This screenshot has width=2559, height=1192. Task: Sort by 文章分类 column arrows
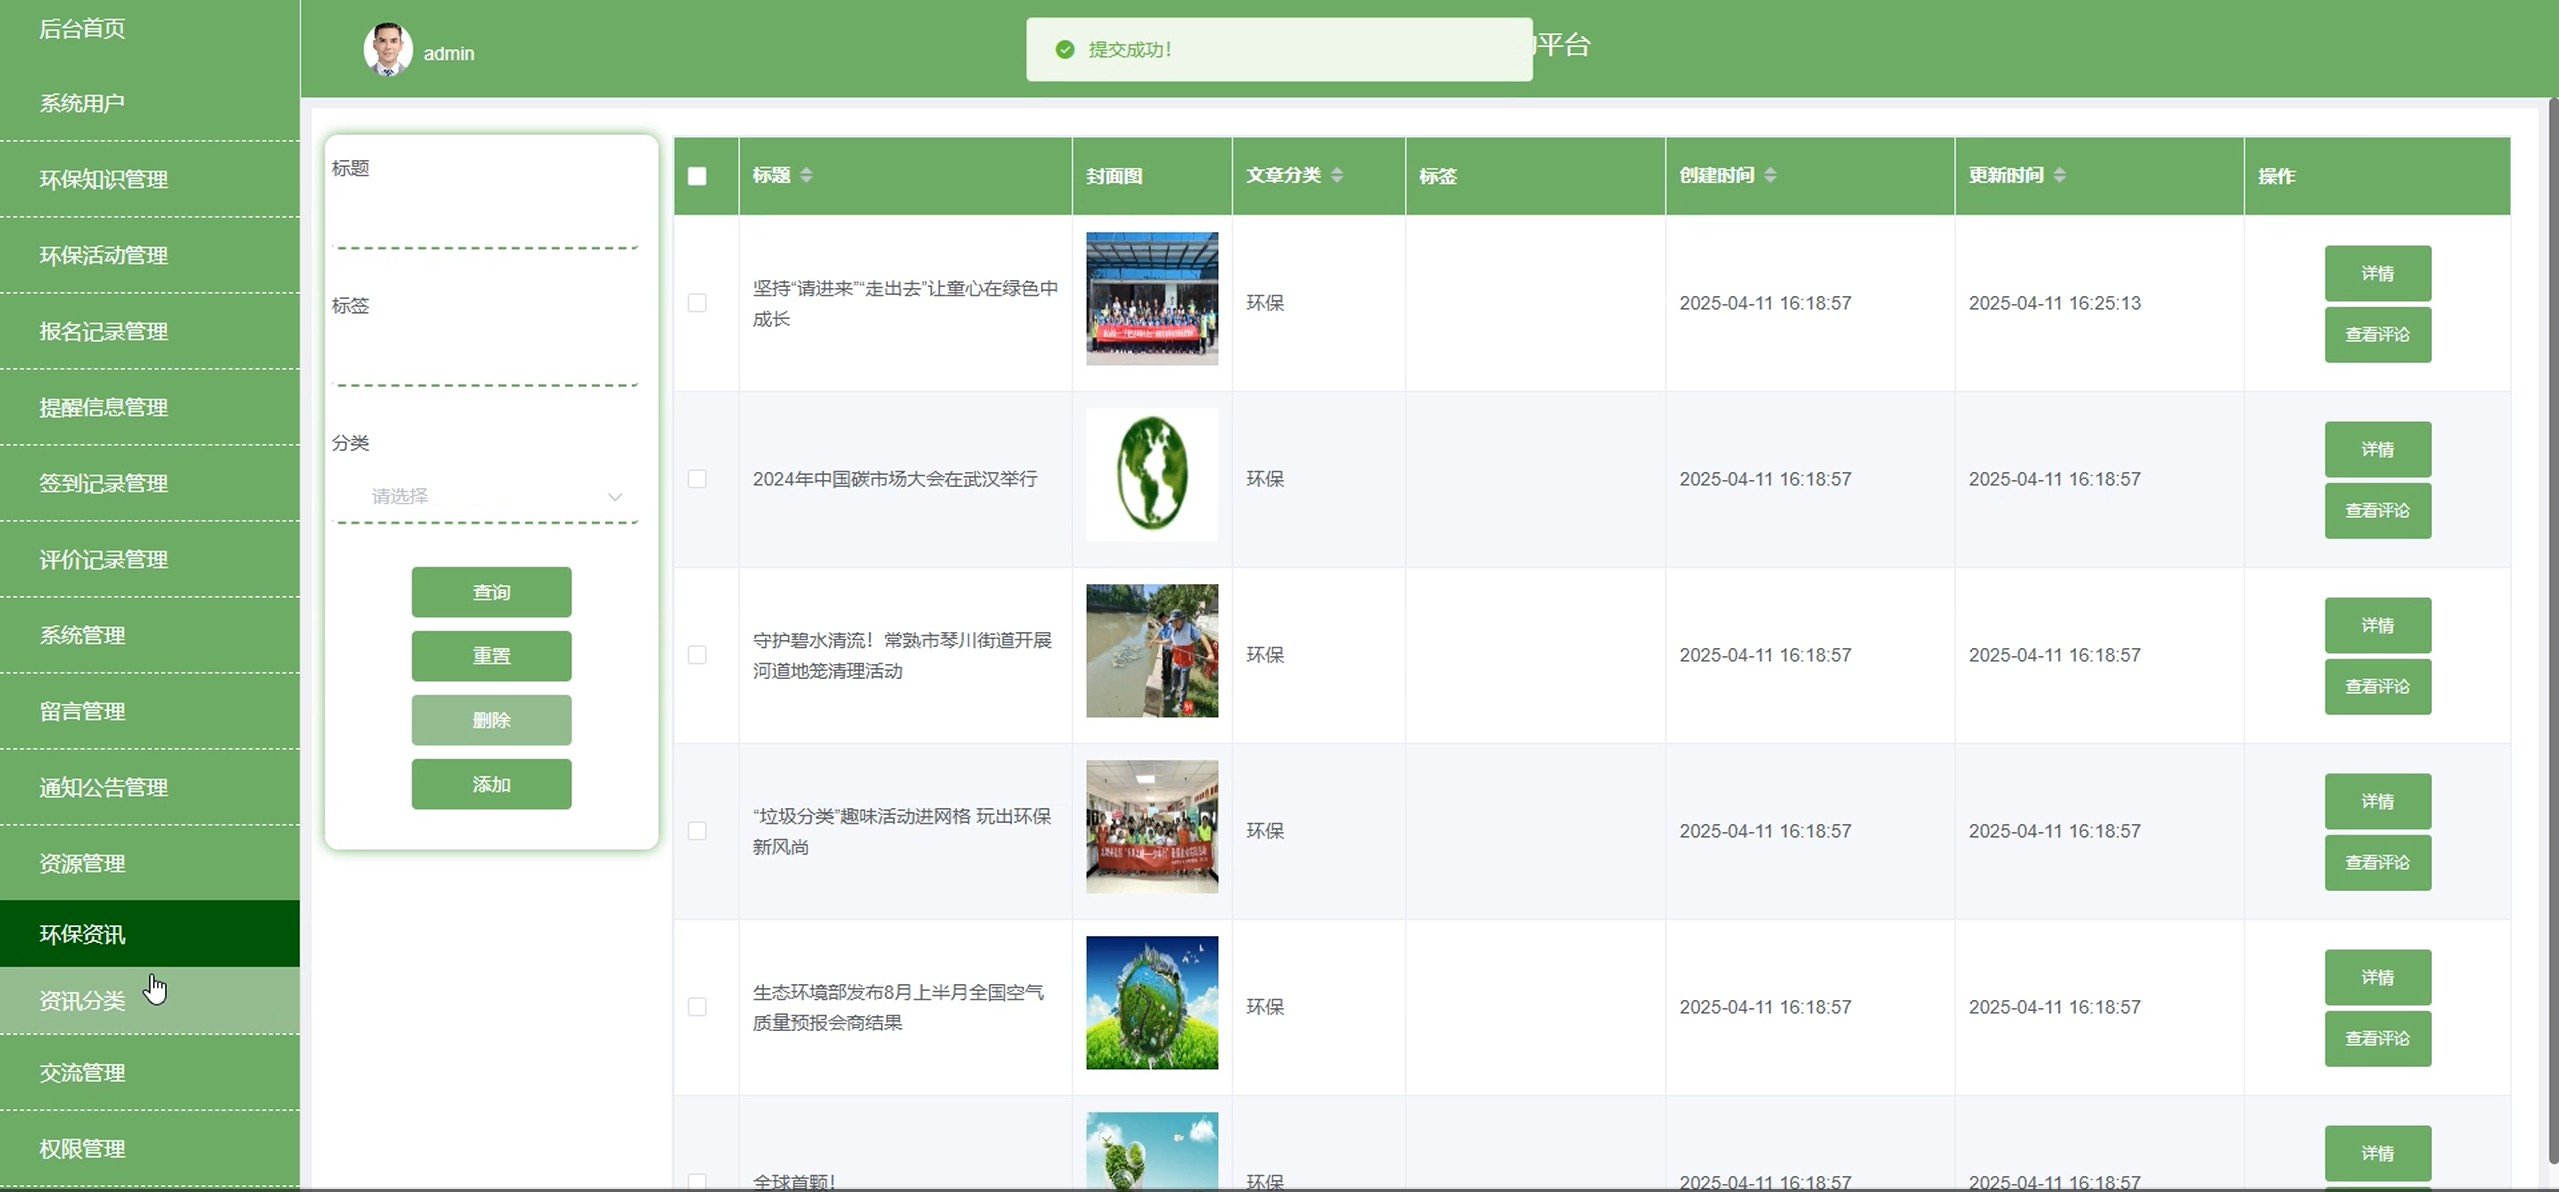click(x=1337, y=175)
